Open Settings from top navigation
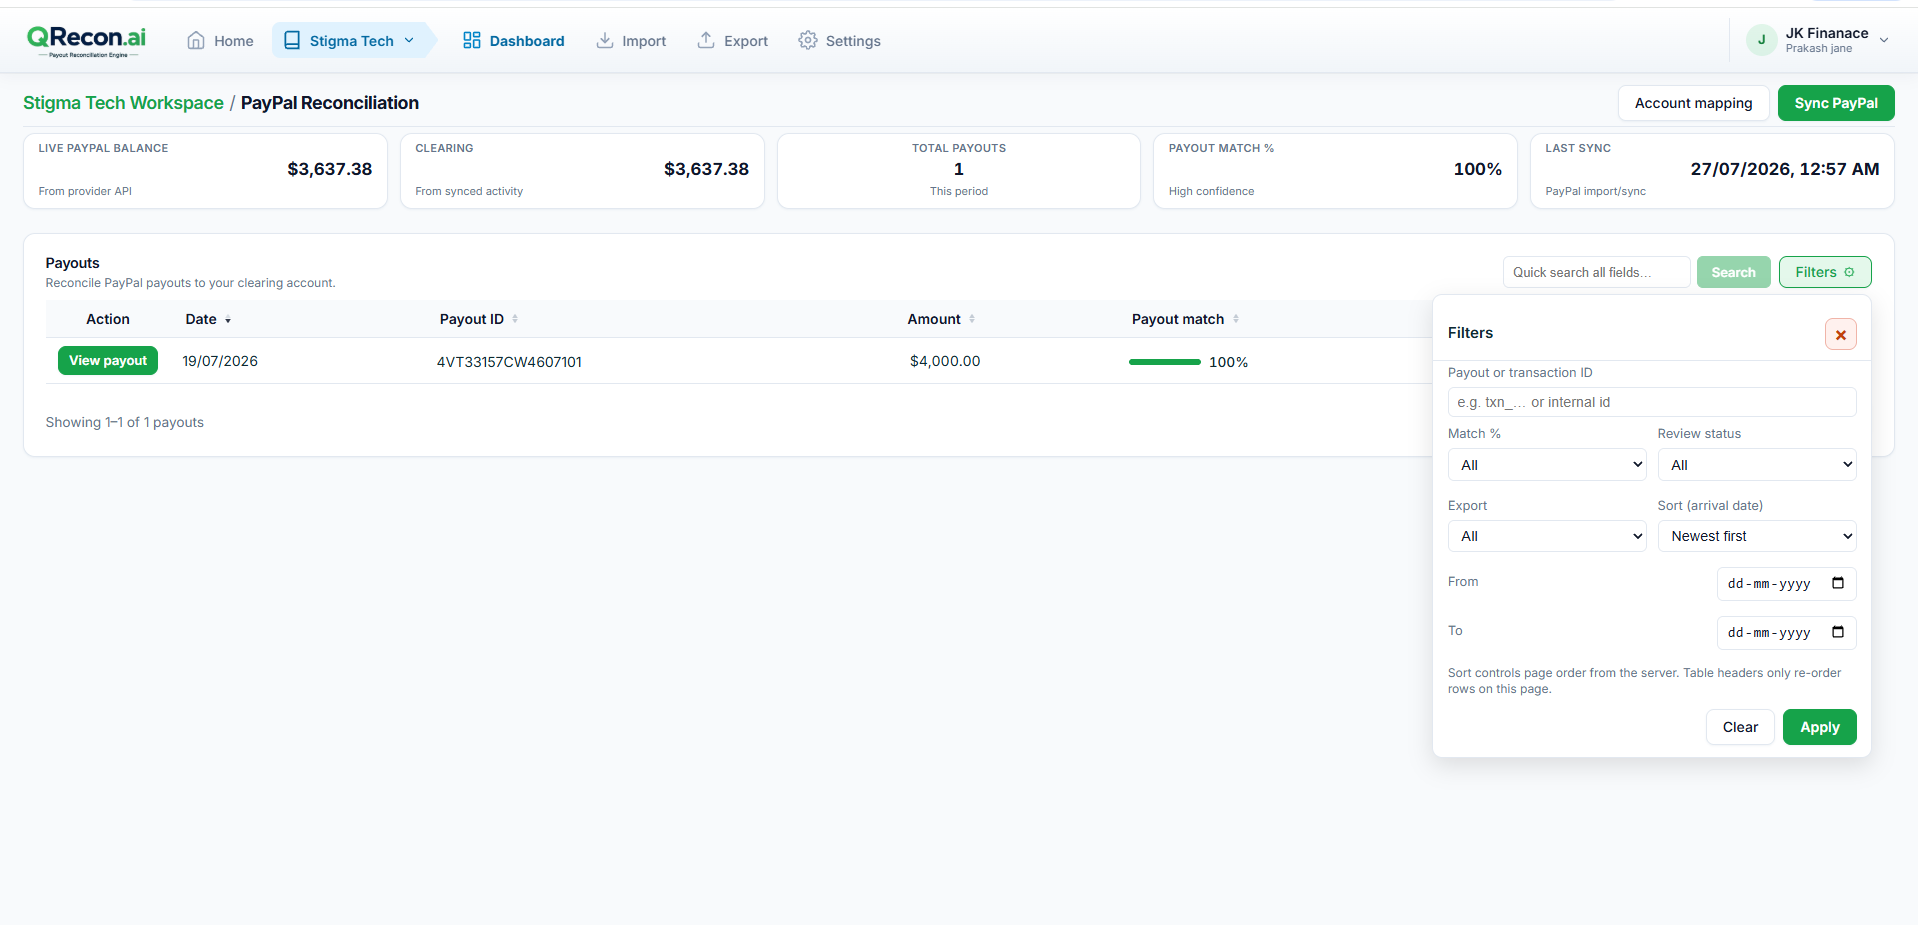This screenshot has width=1918, height=925. pos(840,41)
